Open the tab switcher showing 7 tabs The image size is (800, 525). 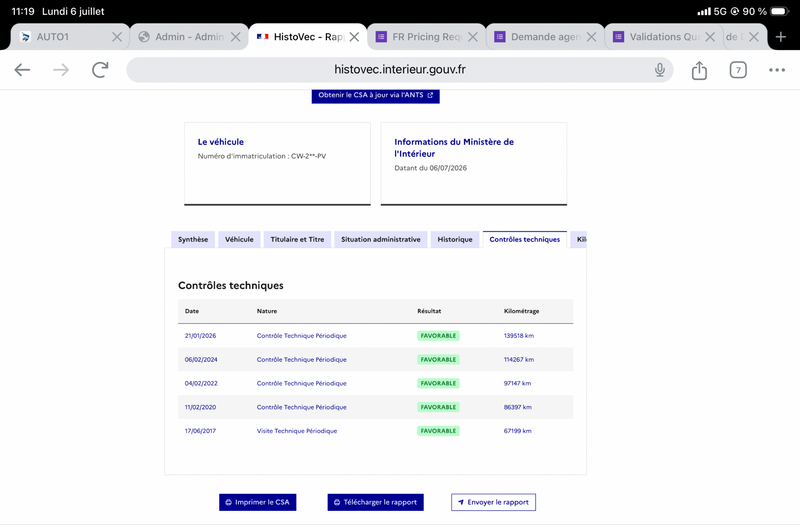click(738, 70)
